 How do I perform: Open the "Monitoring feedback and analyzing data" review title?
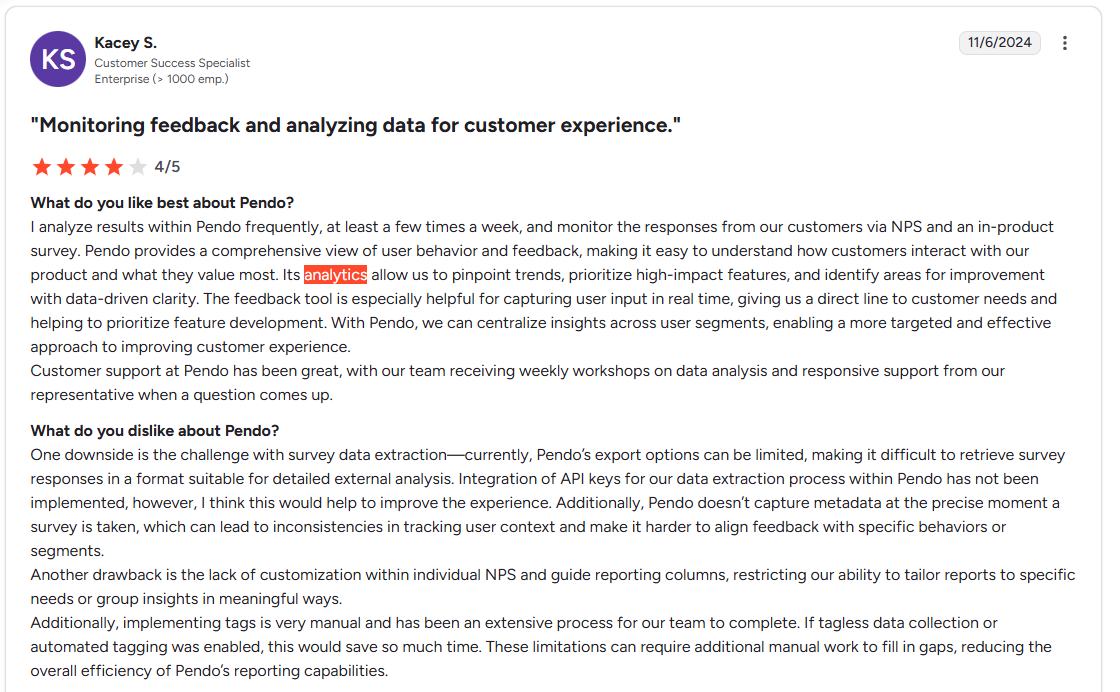pos(355,125)
